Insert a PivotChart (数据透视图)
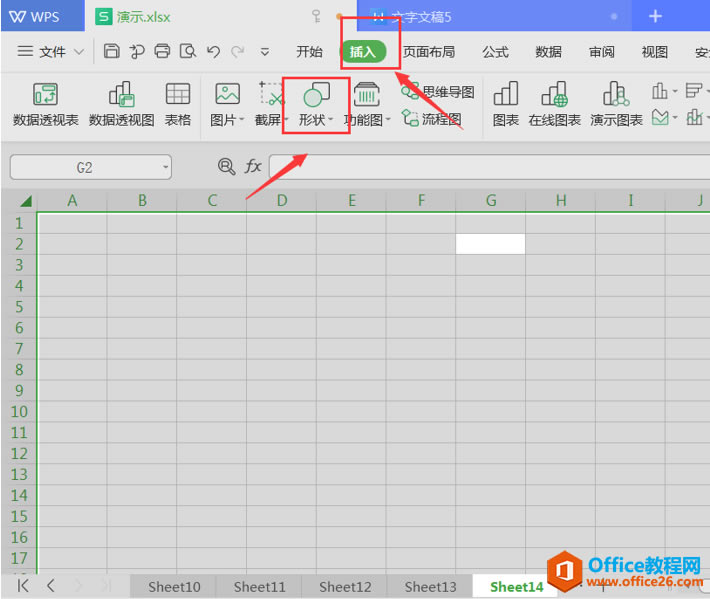 (x=121, y=104)
